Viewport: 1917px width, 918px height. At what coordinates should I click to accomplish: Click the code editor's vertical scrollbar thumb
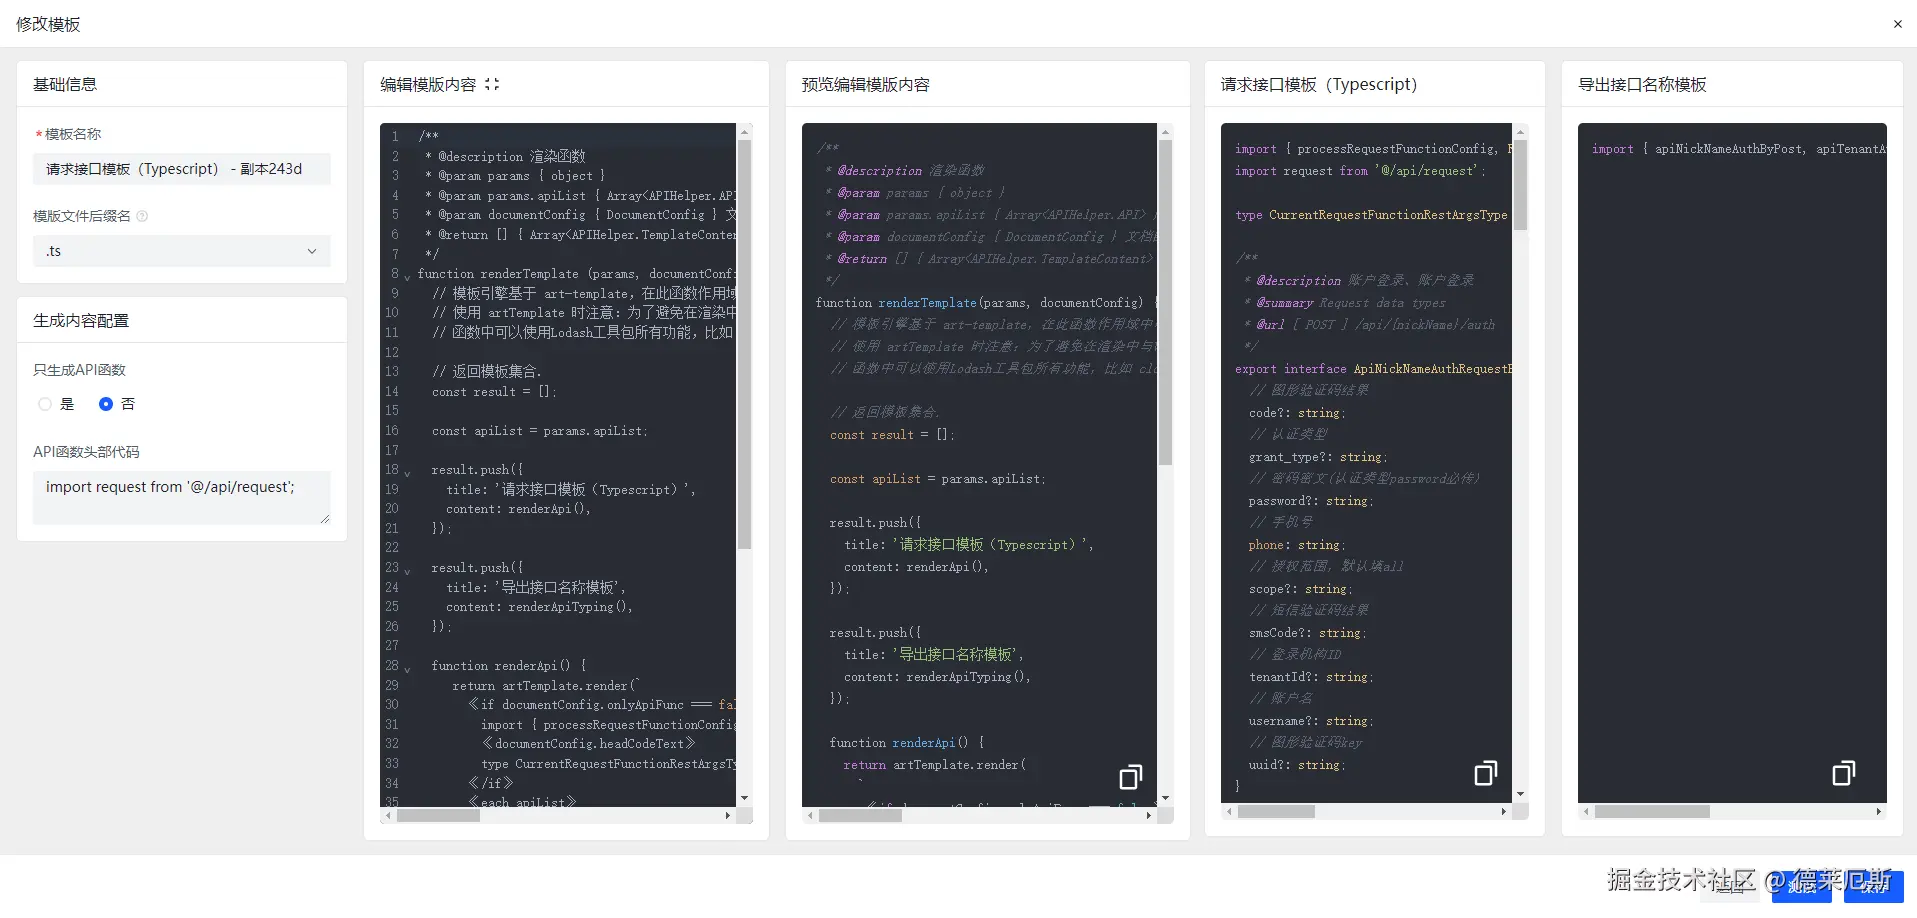pyautogui.click(x=744, y=344)
